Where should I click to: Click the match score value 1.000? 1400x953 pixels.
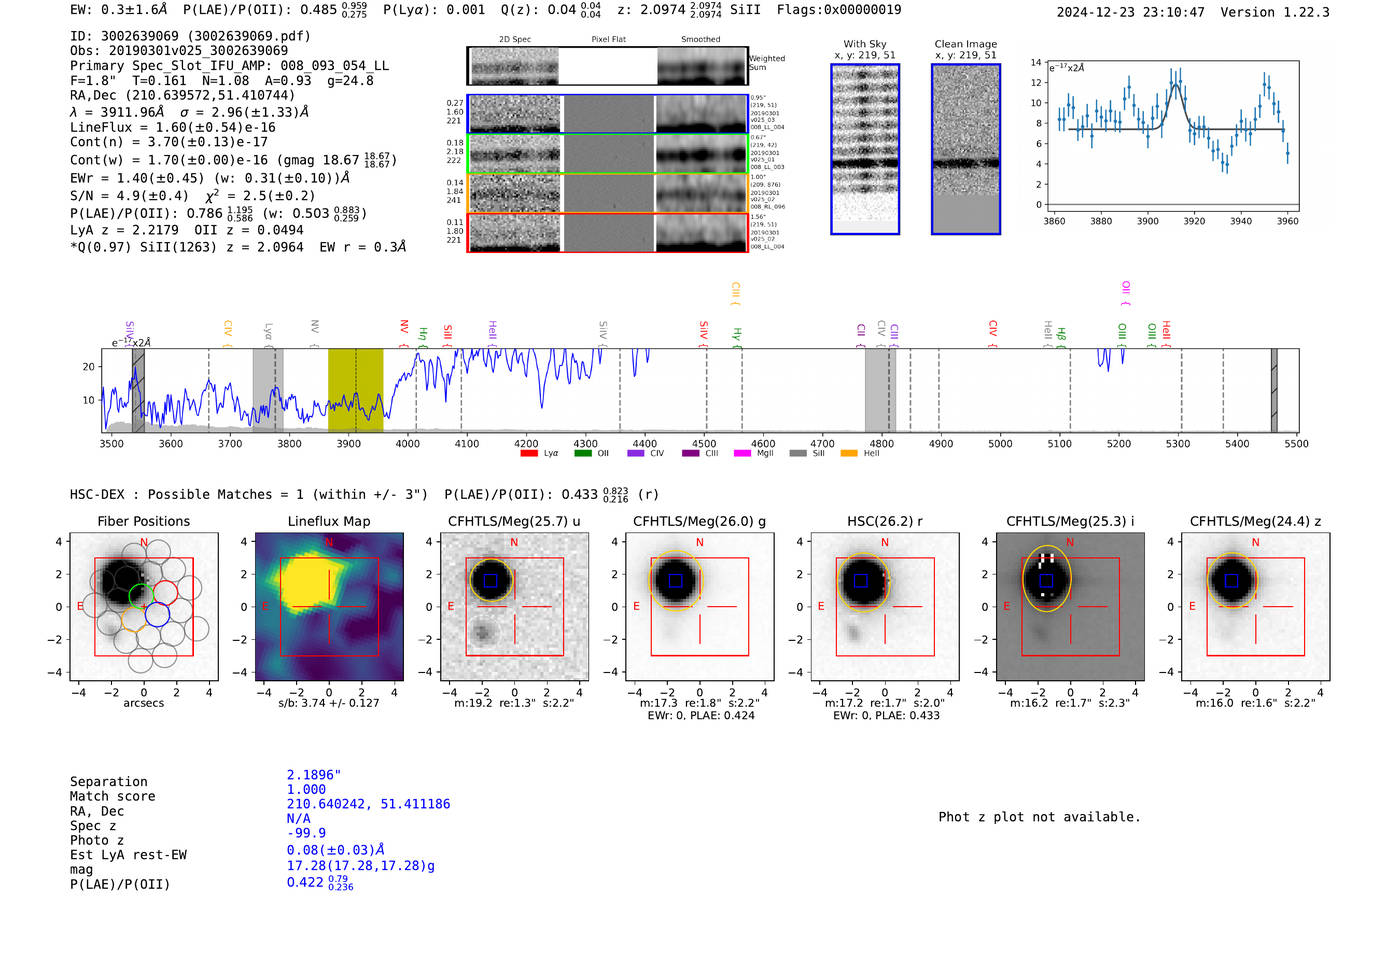306,790
